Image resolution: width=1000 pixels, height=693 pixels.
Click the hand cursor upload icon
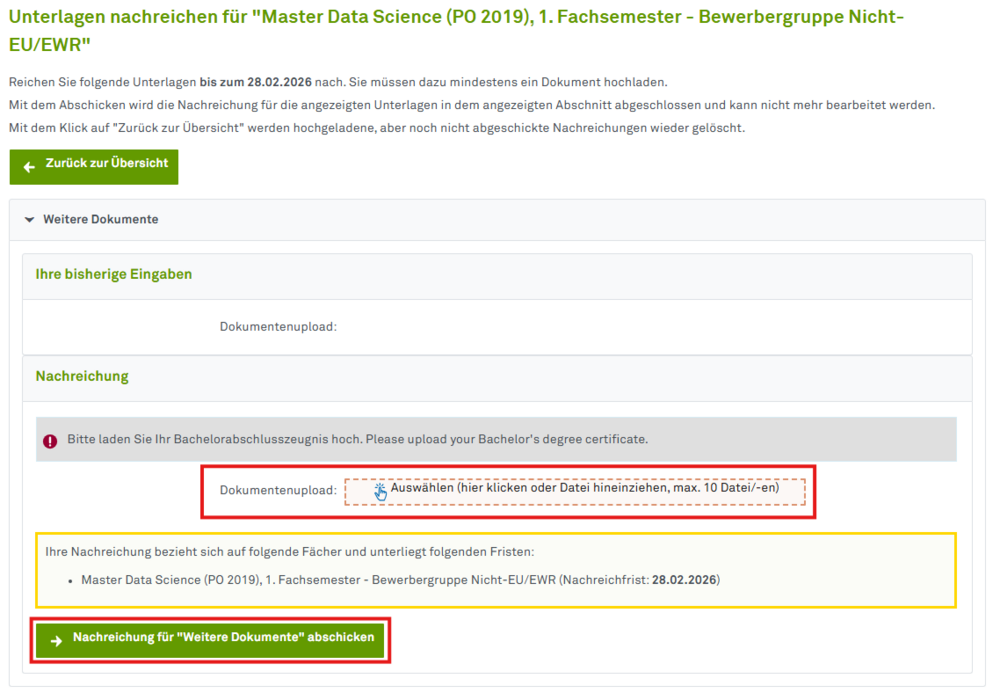(380, 491)
